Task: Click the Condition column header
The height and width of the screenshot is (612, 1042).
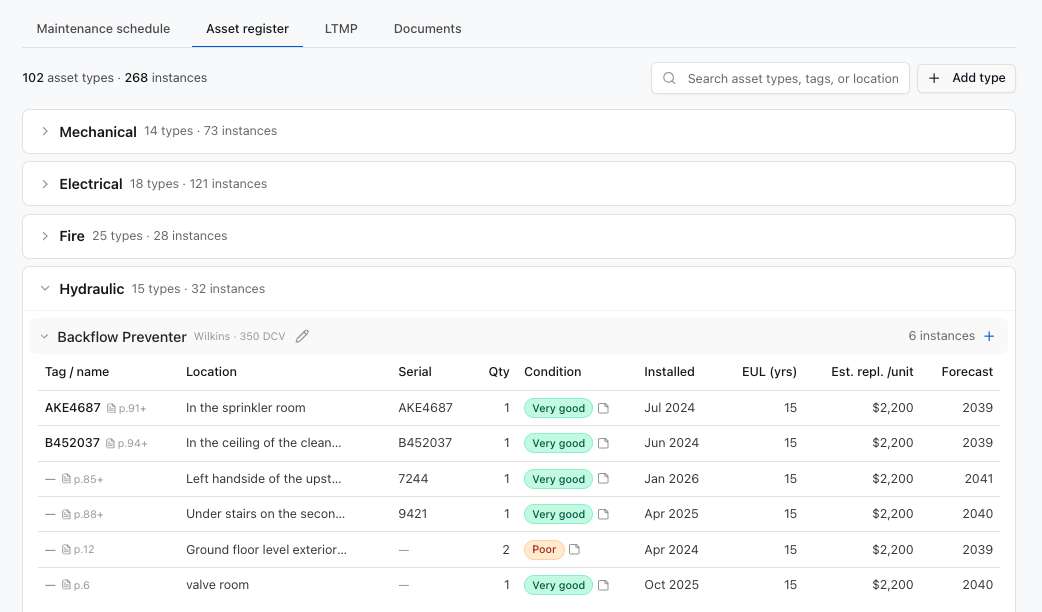Action: click(x=552, y=371)
